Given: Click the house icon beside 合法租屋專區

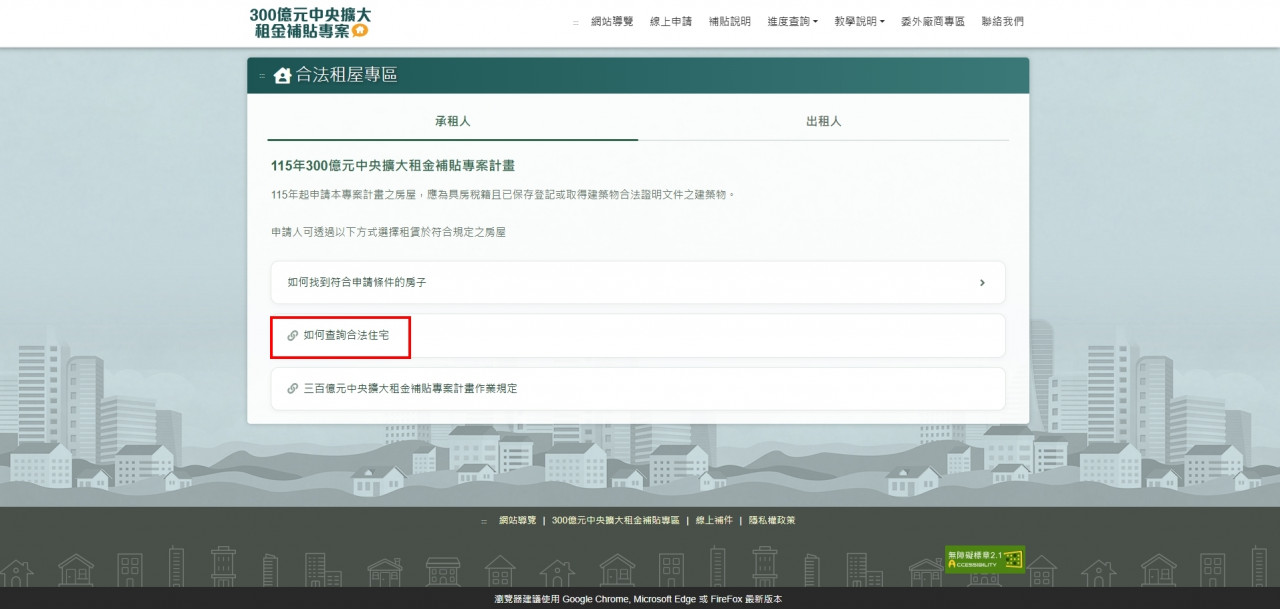Looking at the screenshot, I should 282,76.
